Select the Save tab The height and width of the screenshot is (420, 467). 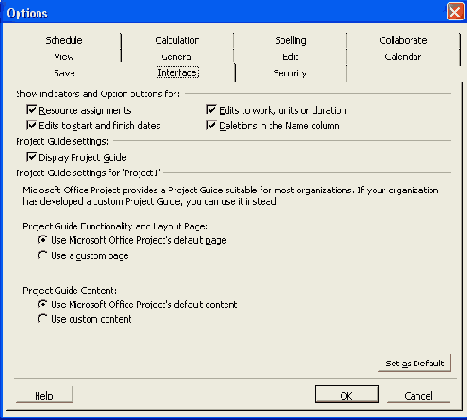click(64, 73)
